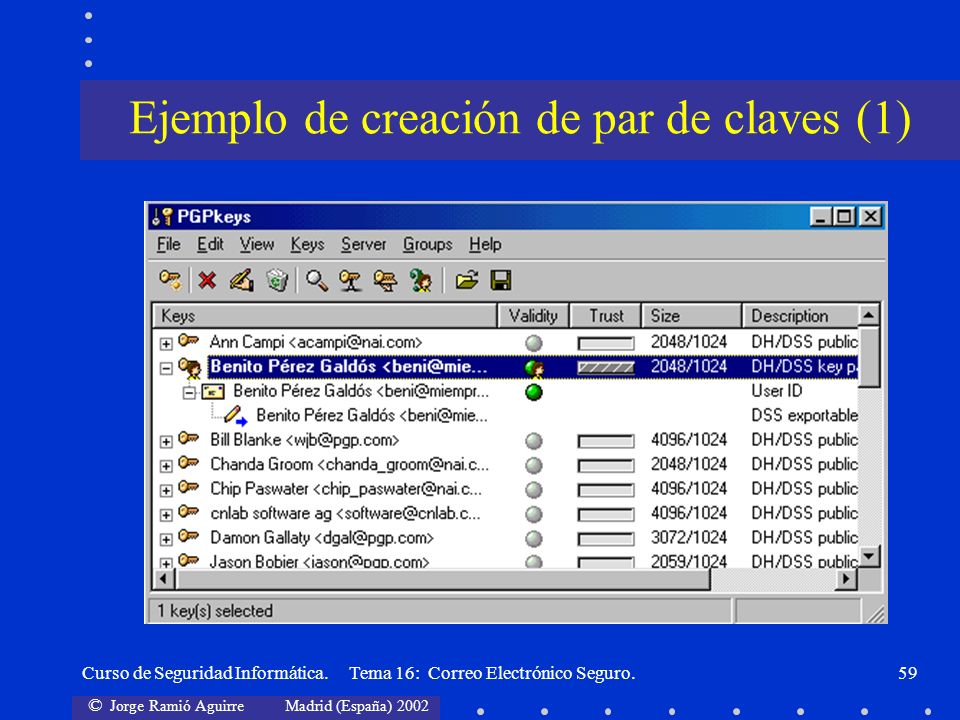
Task: Open the Help menu
Action: click(x=485, y=244)
